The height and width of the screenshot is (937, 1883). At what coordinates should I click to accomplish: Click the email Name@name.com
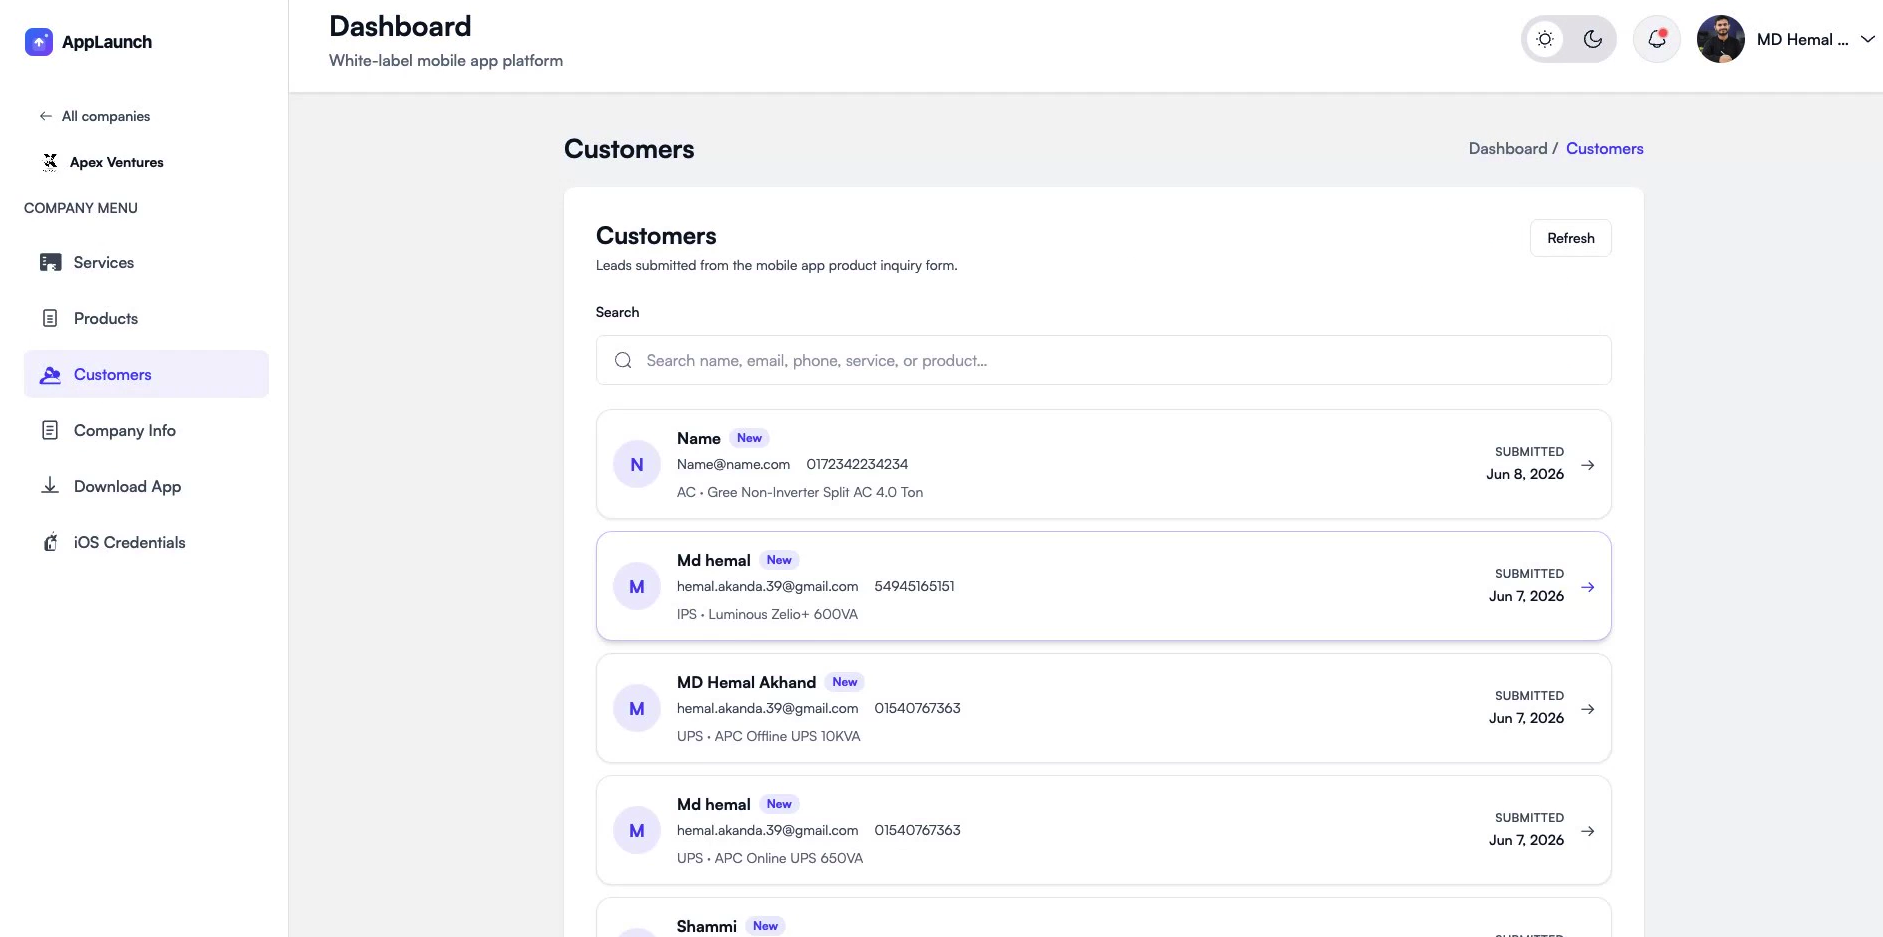(x=733, y=464)
